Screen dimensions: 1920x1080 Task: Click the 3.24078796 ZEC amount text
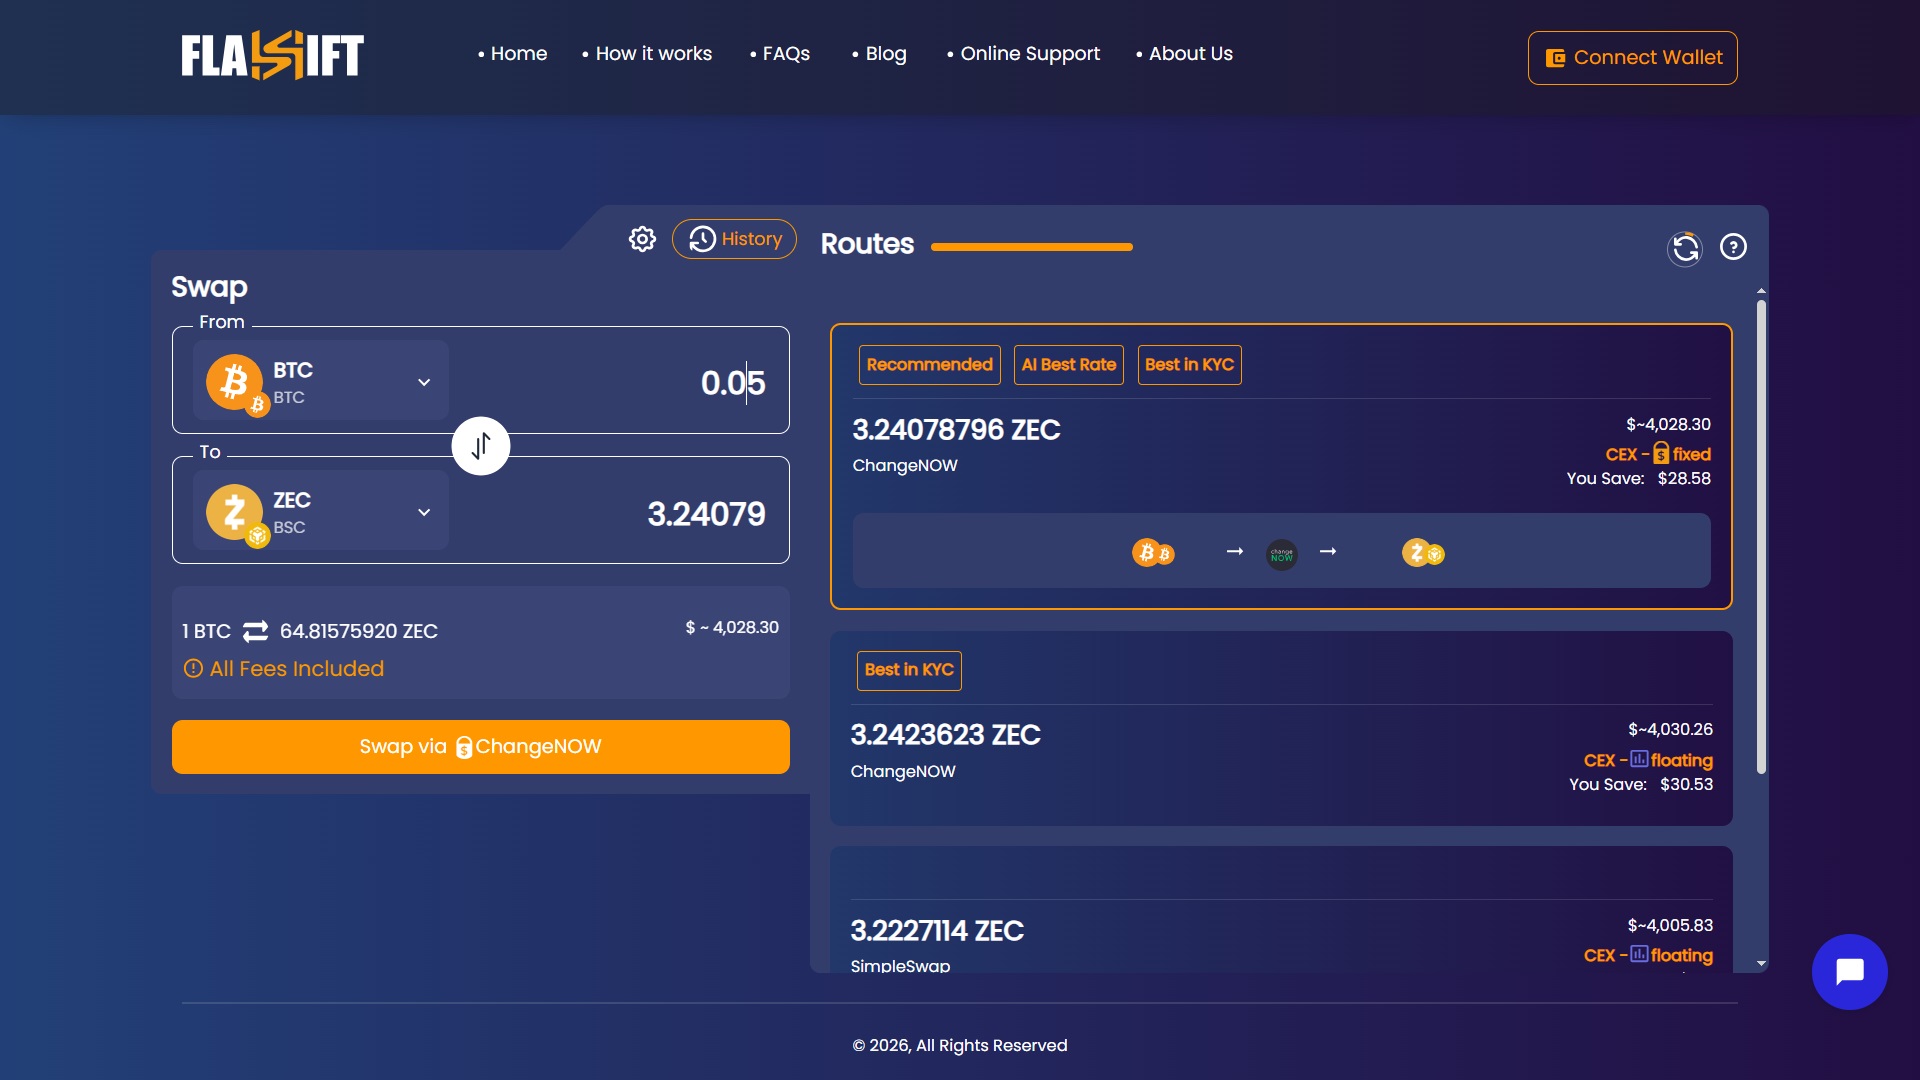[955, 430]
